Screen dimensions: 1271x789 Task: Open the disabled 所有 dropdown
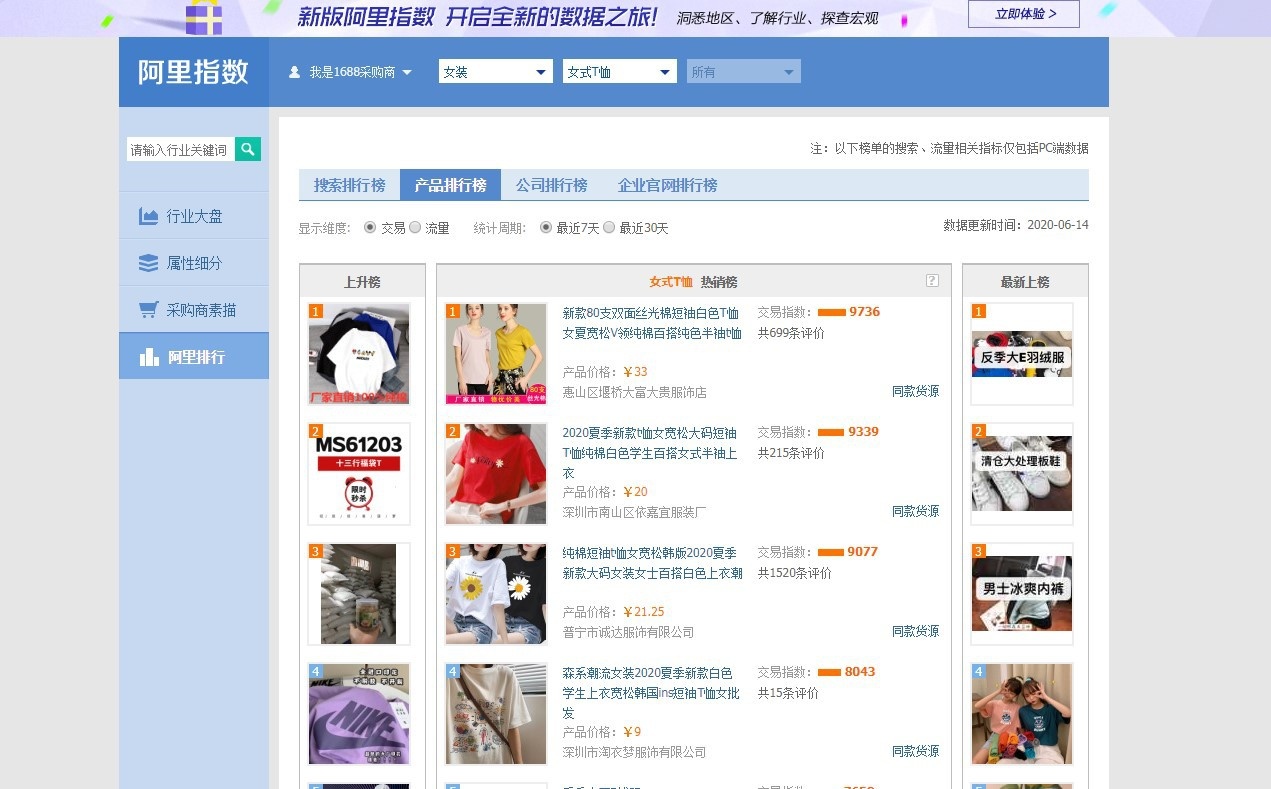pos(744,72)
